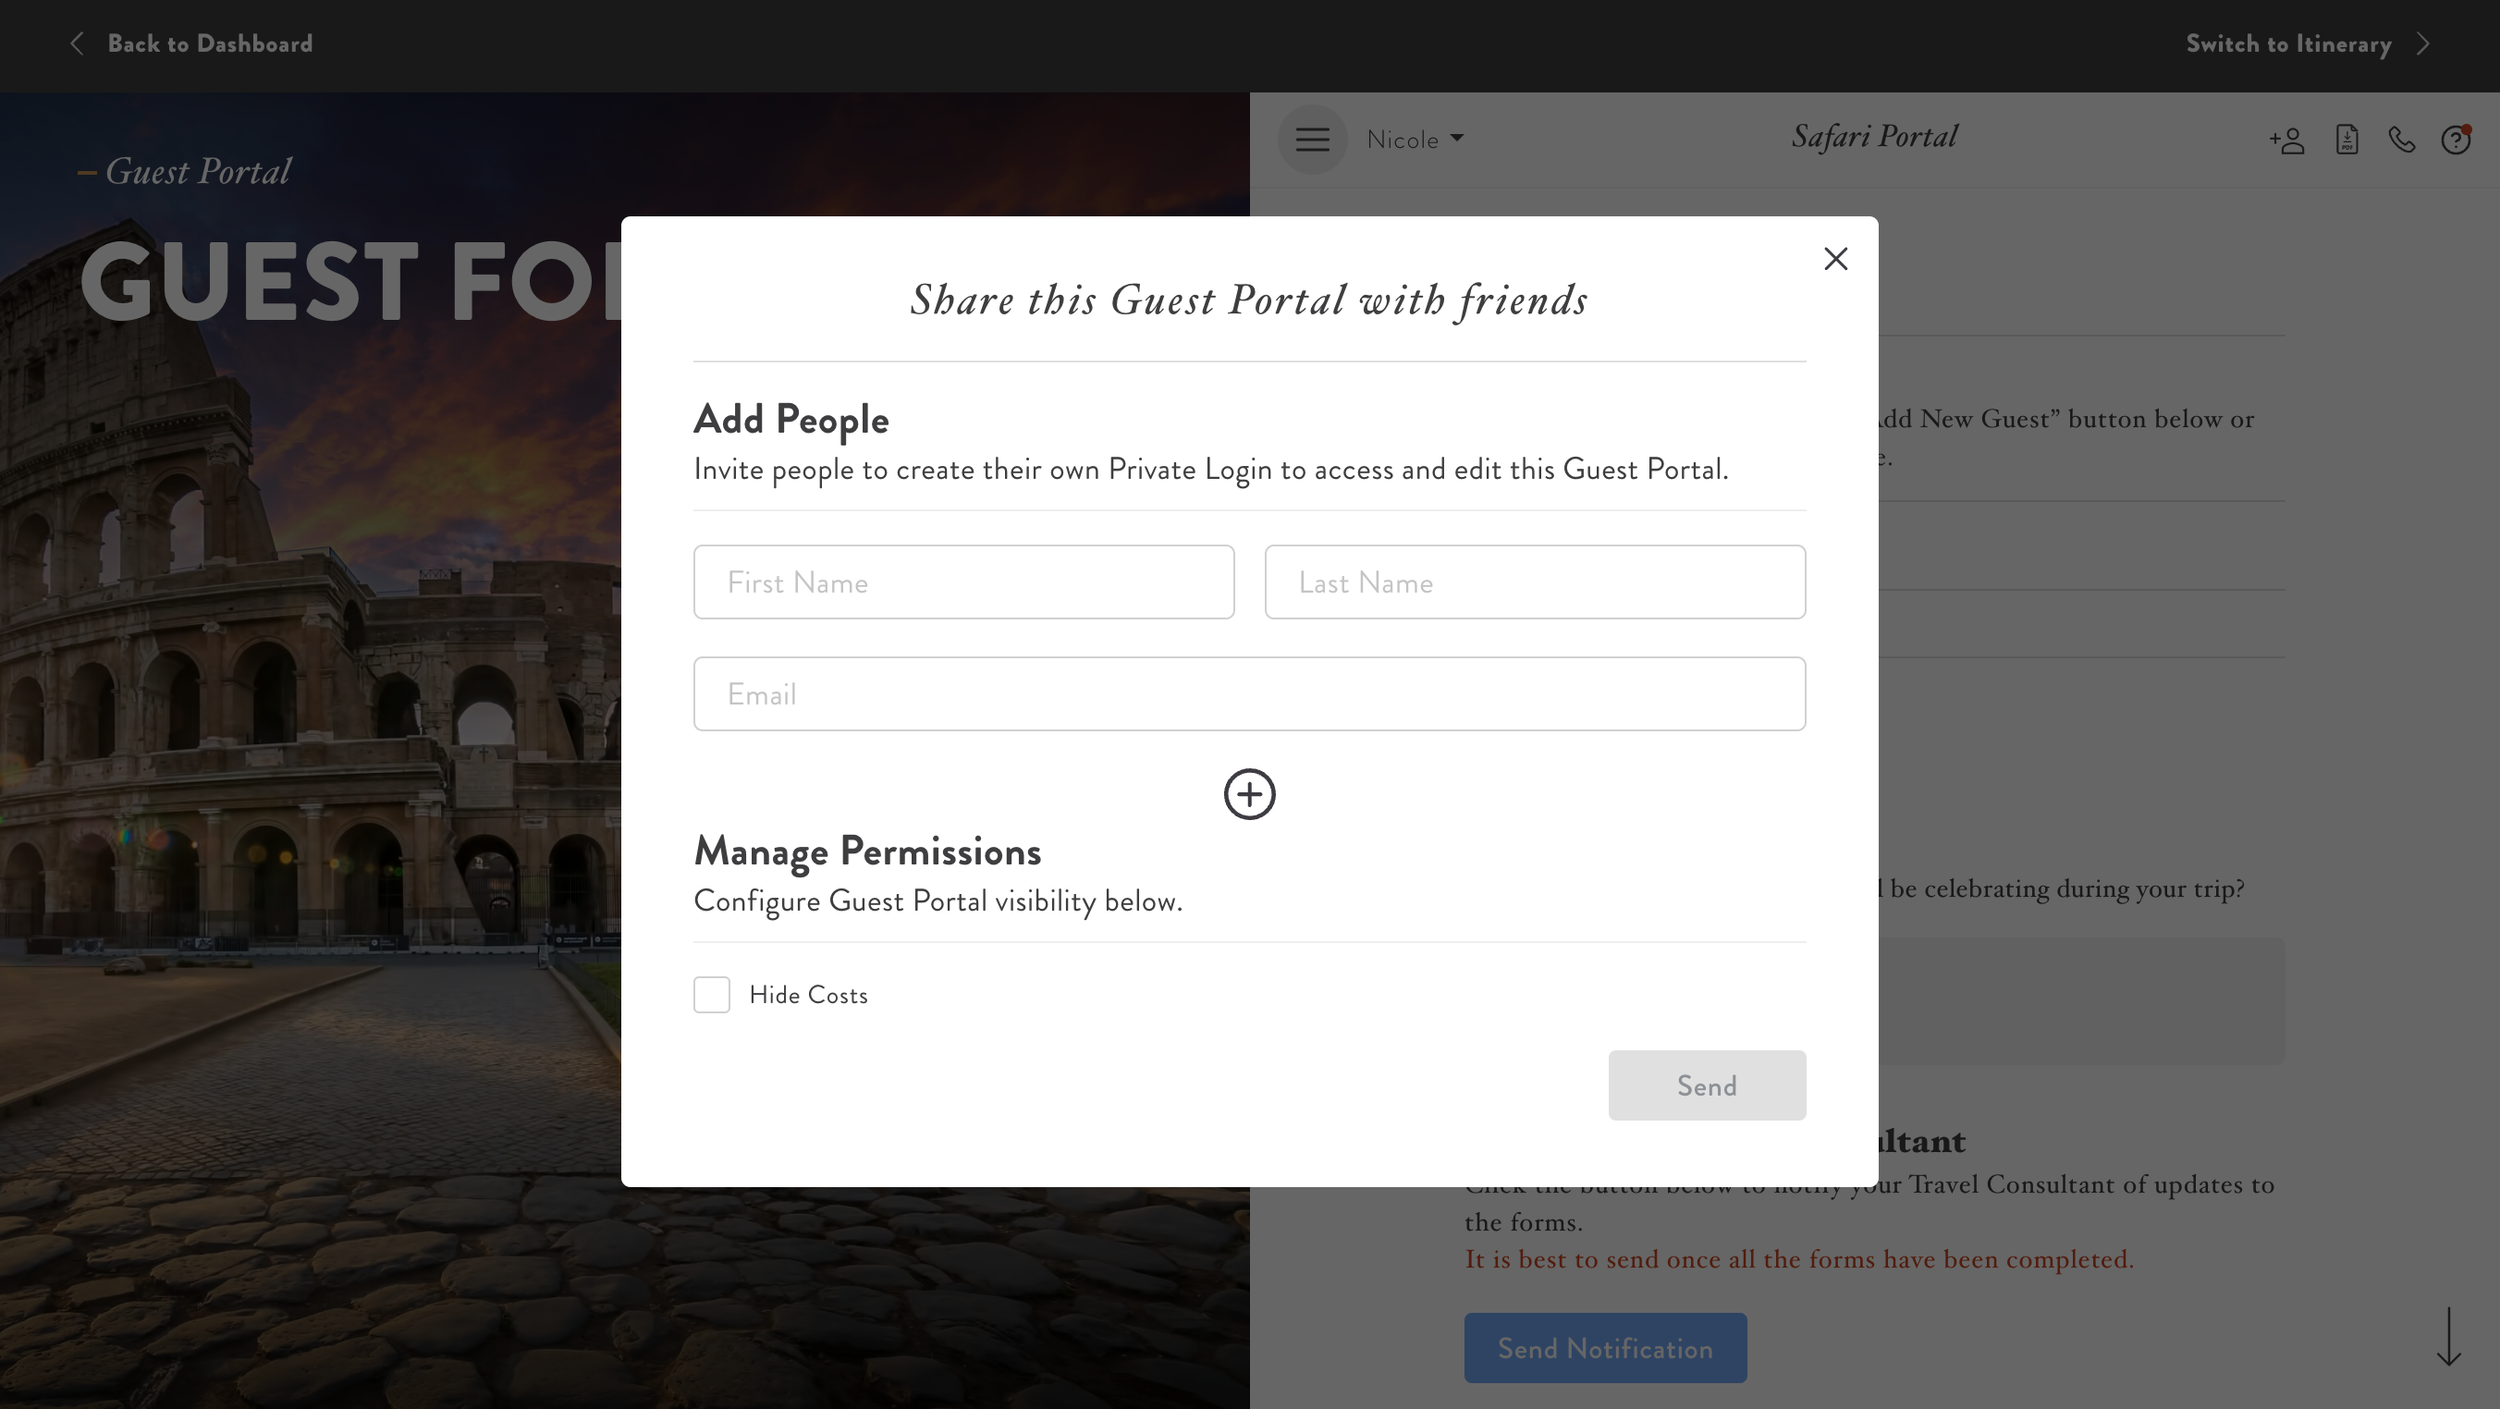
Task: Click the Send Notification button
Action: 1605,1348
